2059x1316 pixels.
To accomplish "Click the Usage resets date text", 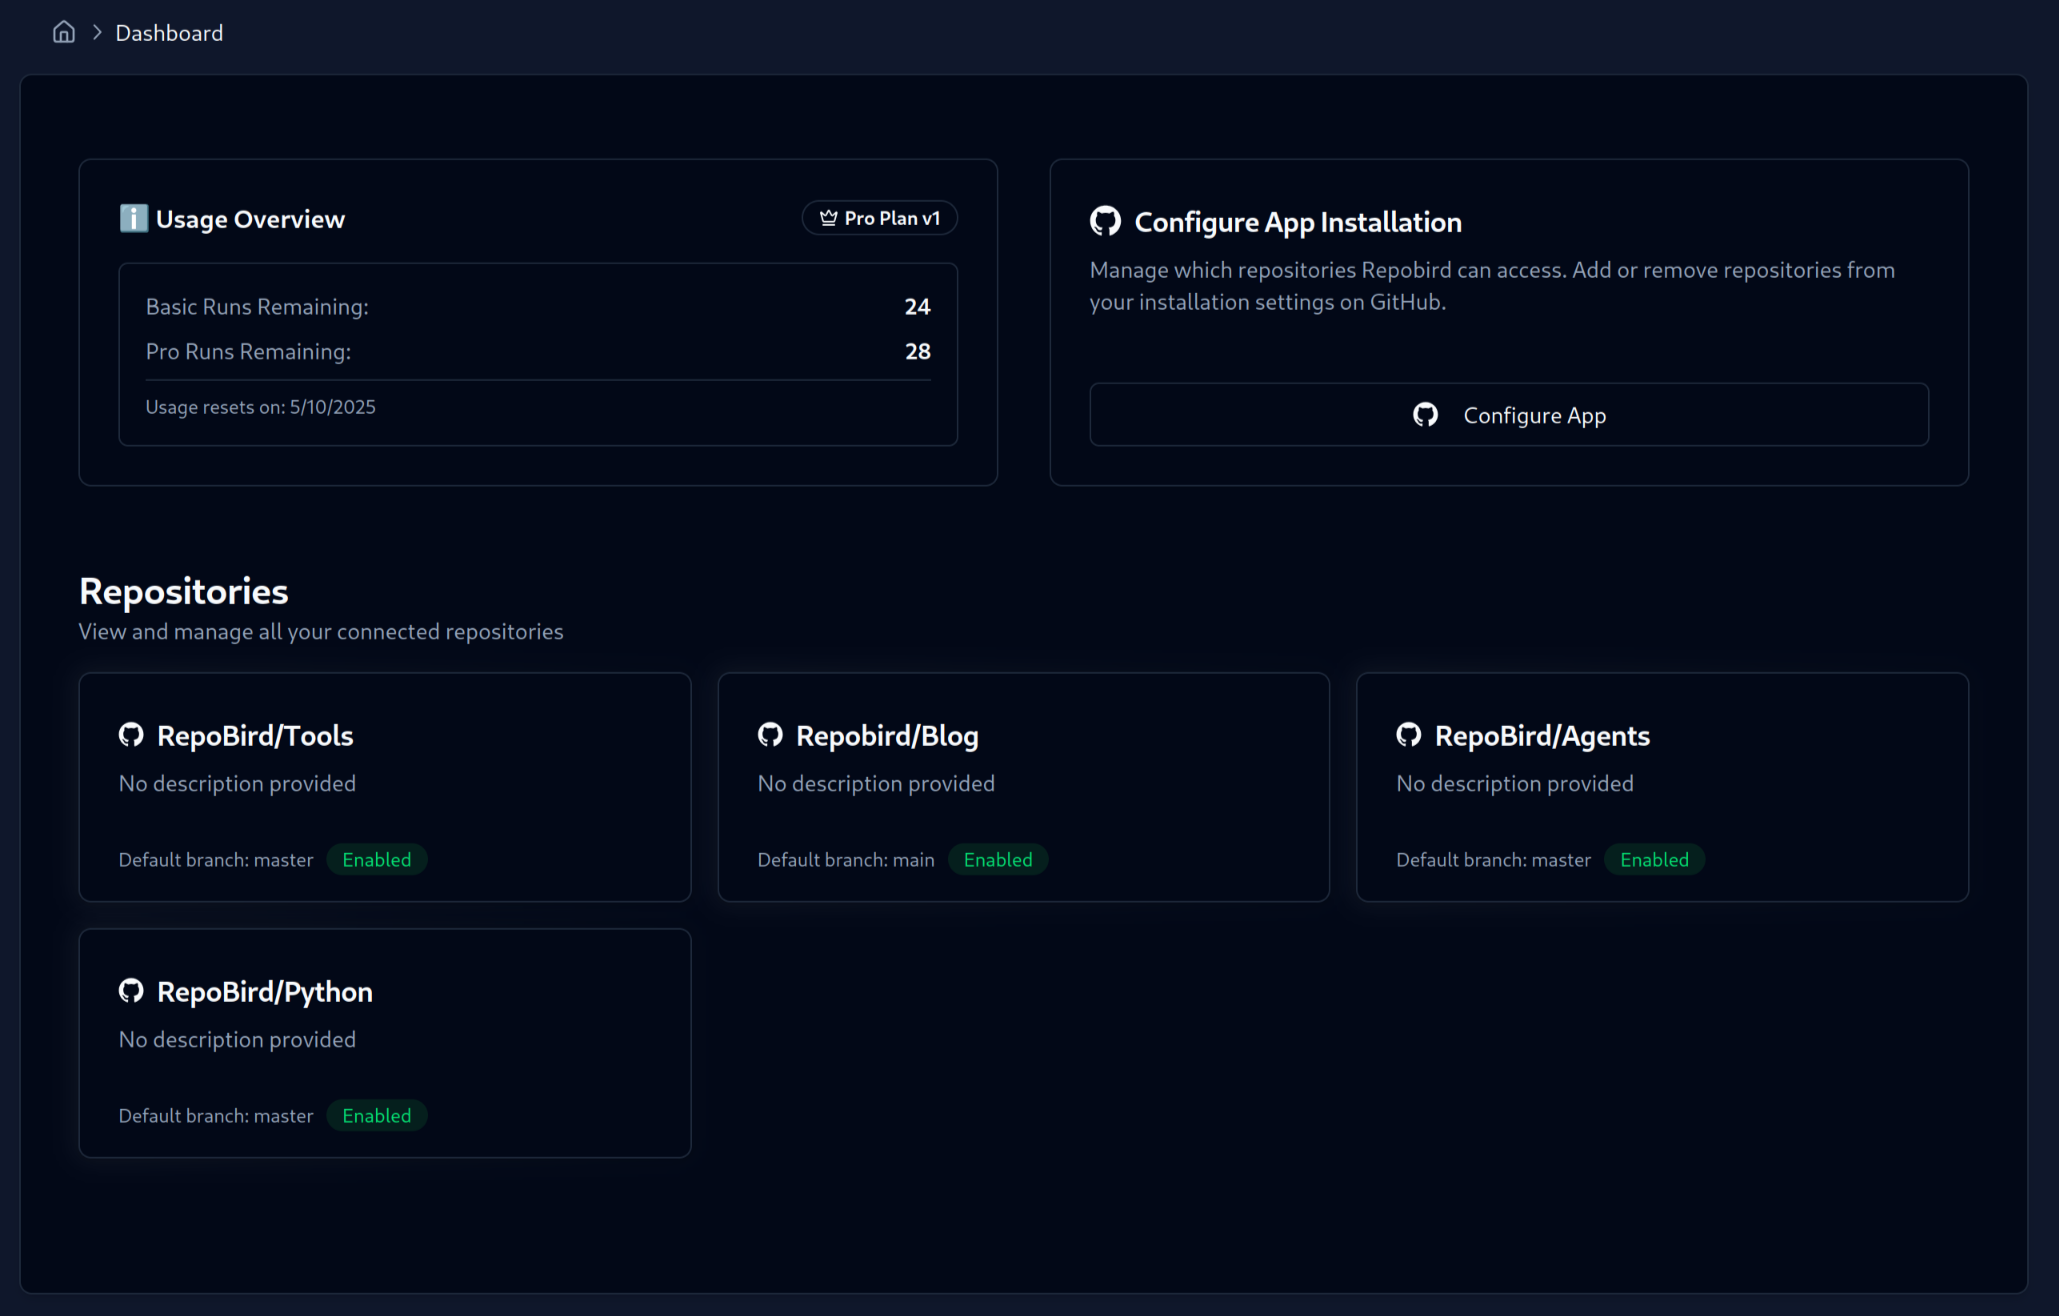I will pos(260,406).
